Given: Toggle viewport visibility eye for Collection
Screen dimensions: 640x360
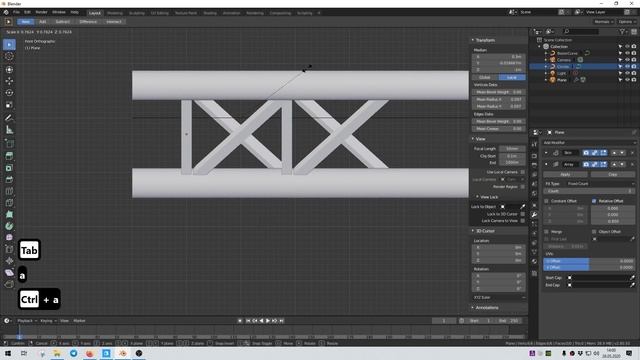Looking at the screenshot, I should [627, 47].
